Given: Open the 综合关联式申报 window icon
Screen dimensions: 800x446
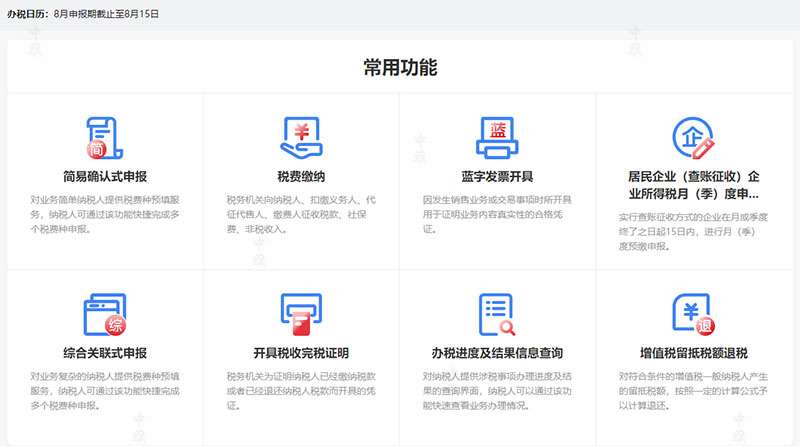Looking at the screenshot, I should (104, 316).
